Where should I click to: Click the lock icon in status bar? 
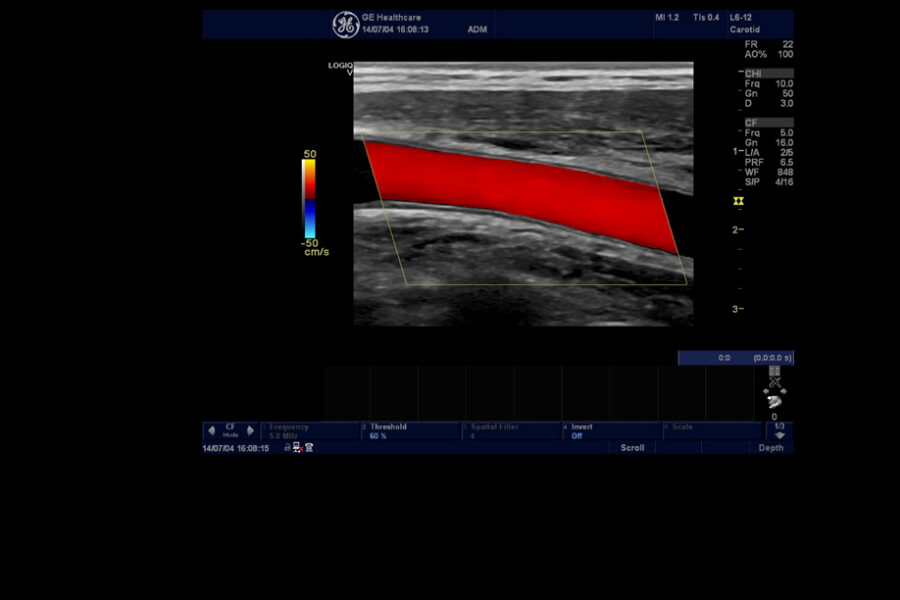click(288, 448)
